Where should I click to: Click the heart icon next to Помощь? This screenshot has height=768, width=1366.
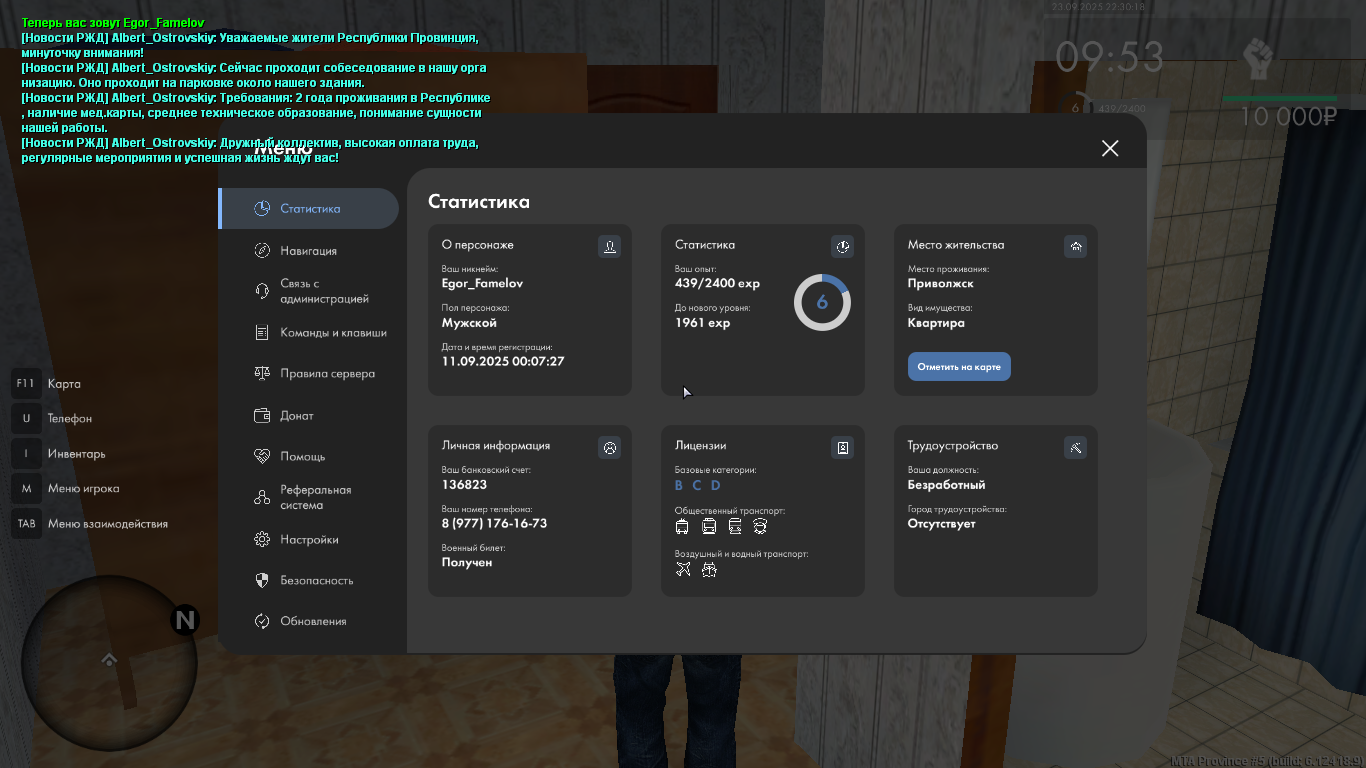pos(262,456)
